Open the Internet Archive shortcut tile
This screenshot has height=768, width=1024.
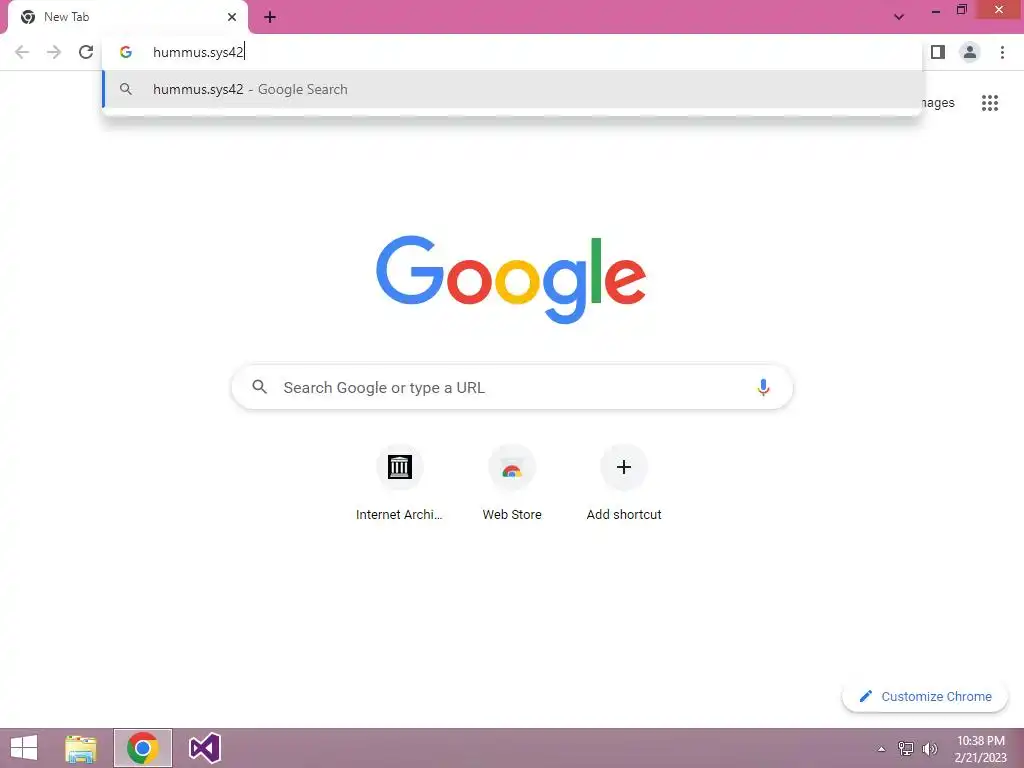(399, 467)
